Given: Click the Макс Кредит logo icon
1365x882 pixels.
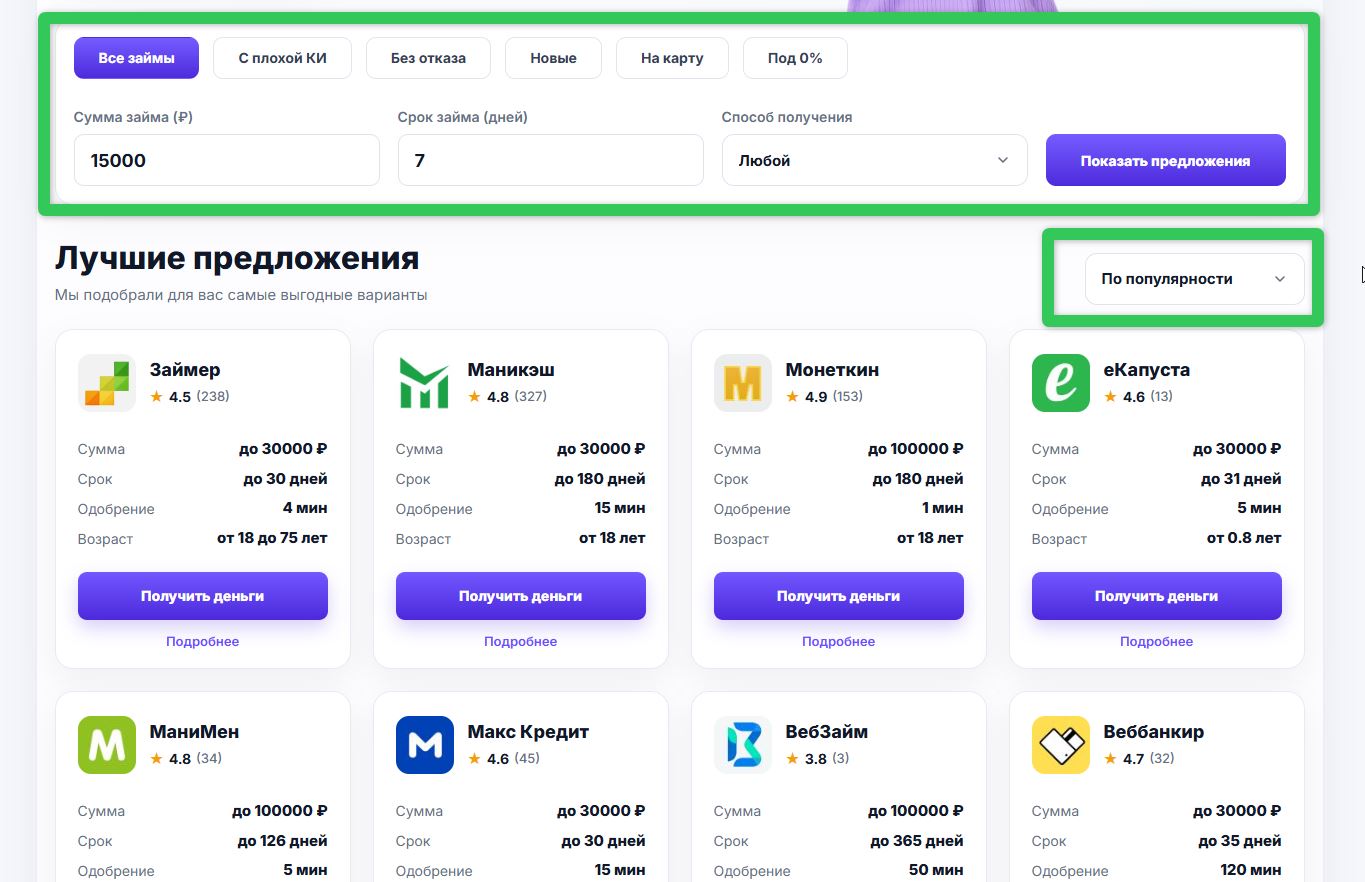Looking at the screenshot, I should point(425,745).
